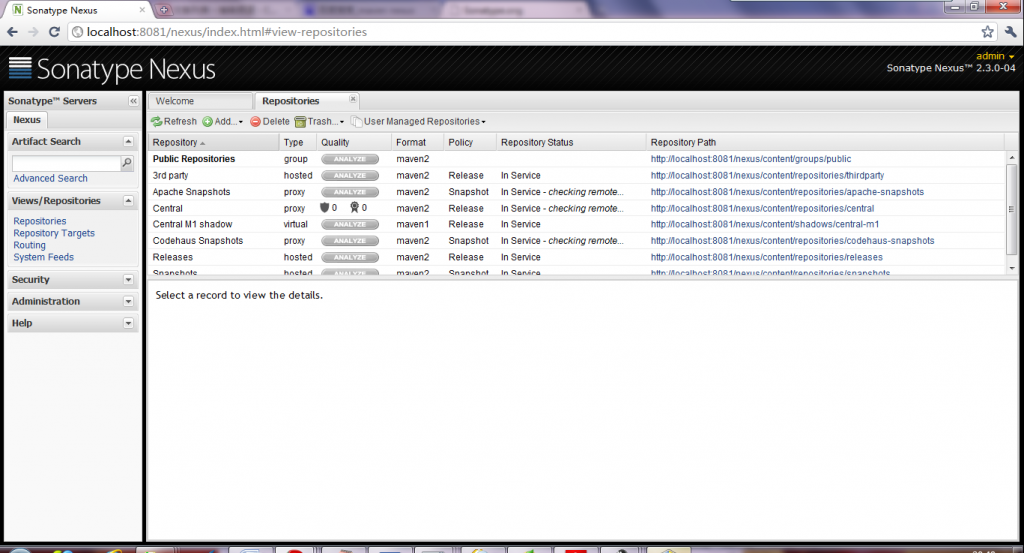Viewport: 1024px width, 553px height.
Task: Sort by the Policy column header
Action: pyautogui.click(x=470, y=142)
